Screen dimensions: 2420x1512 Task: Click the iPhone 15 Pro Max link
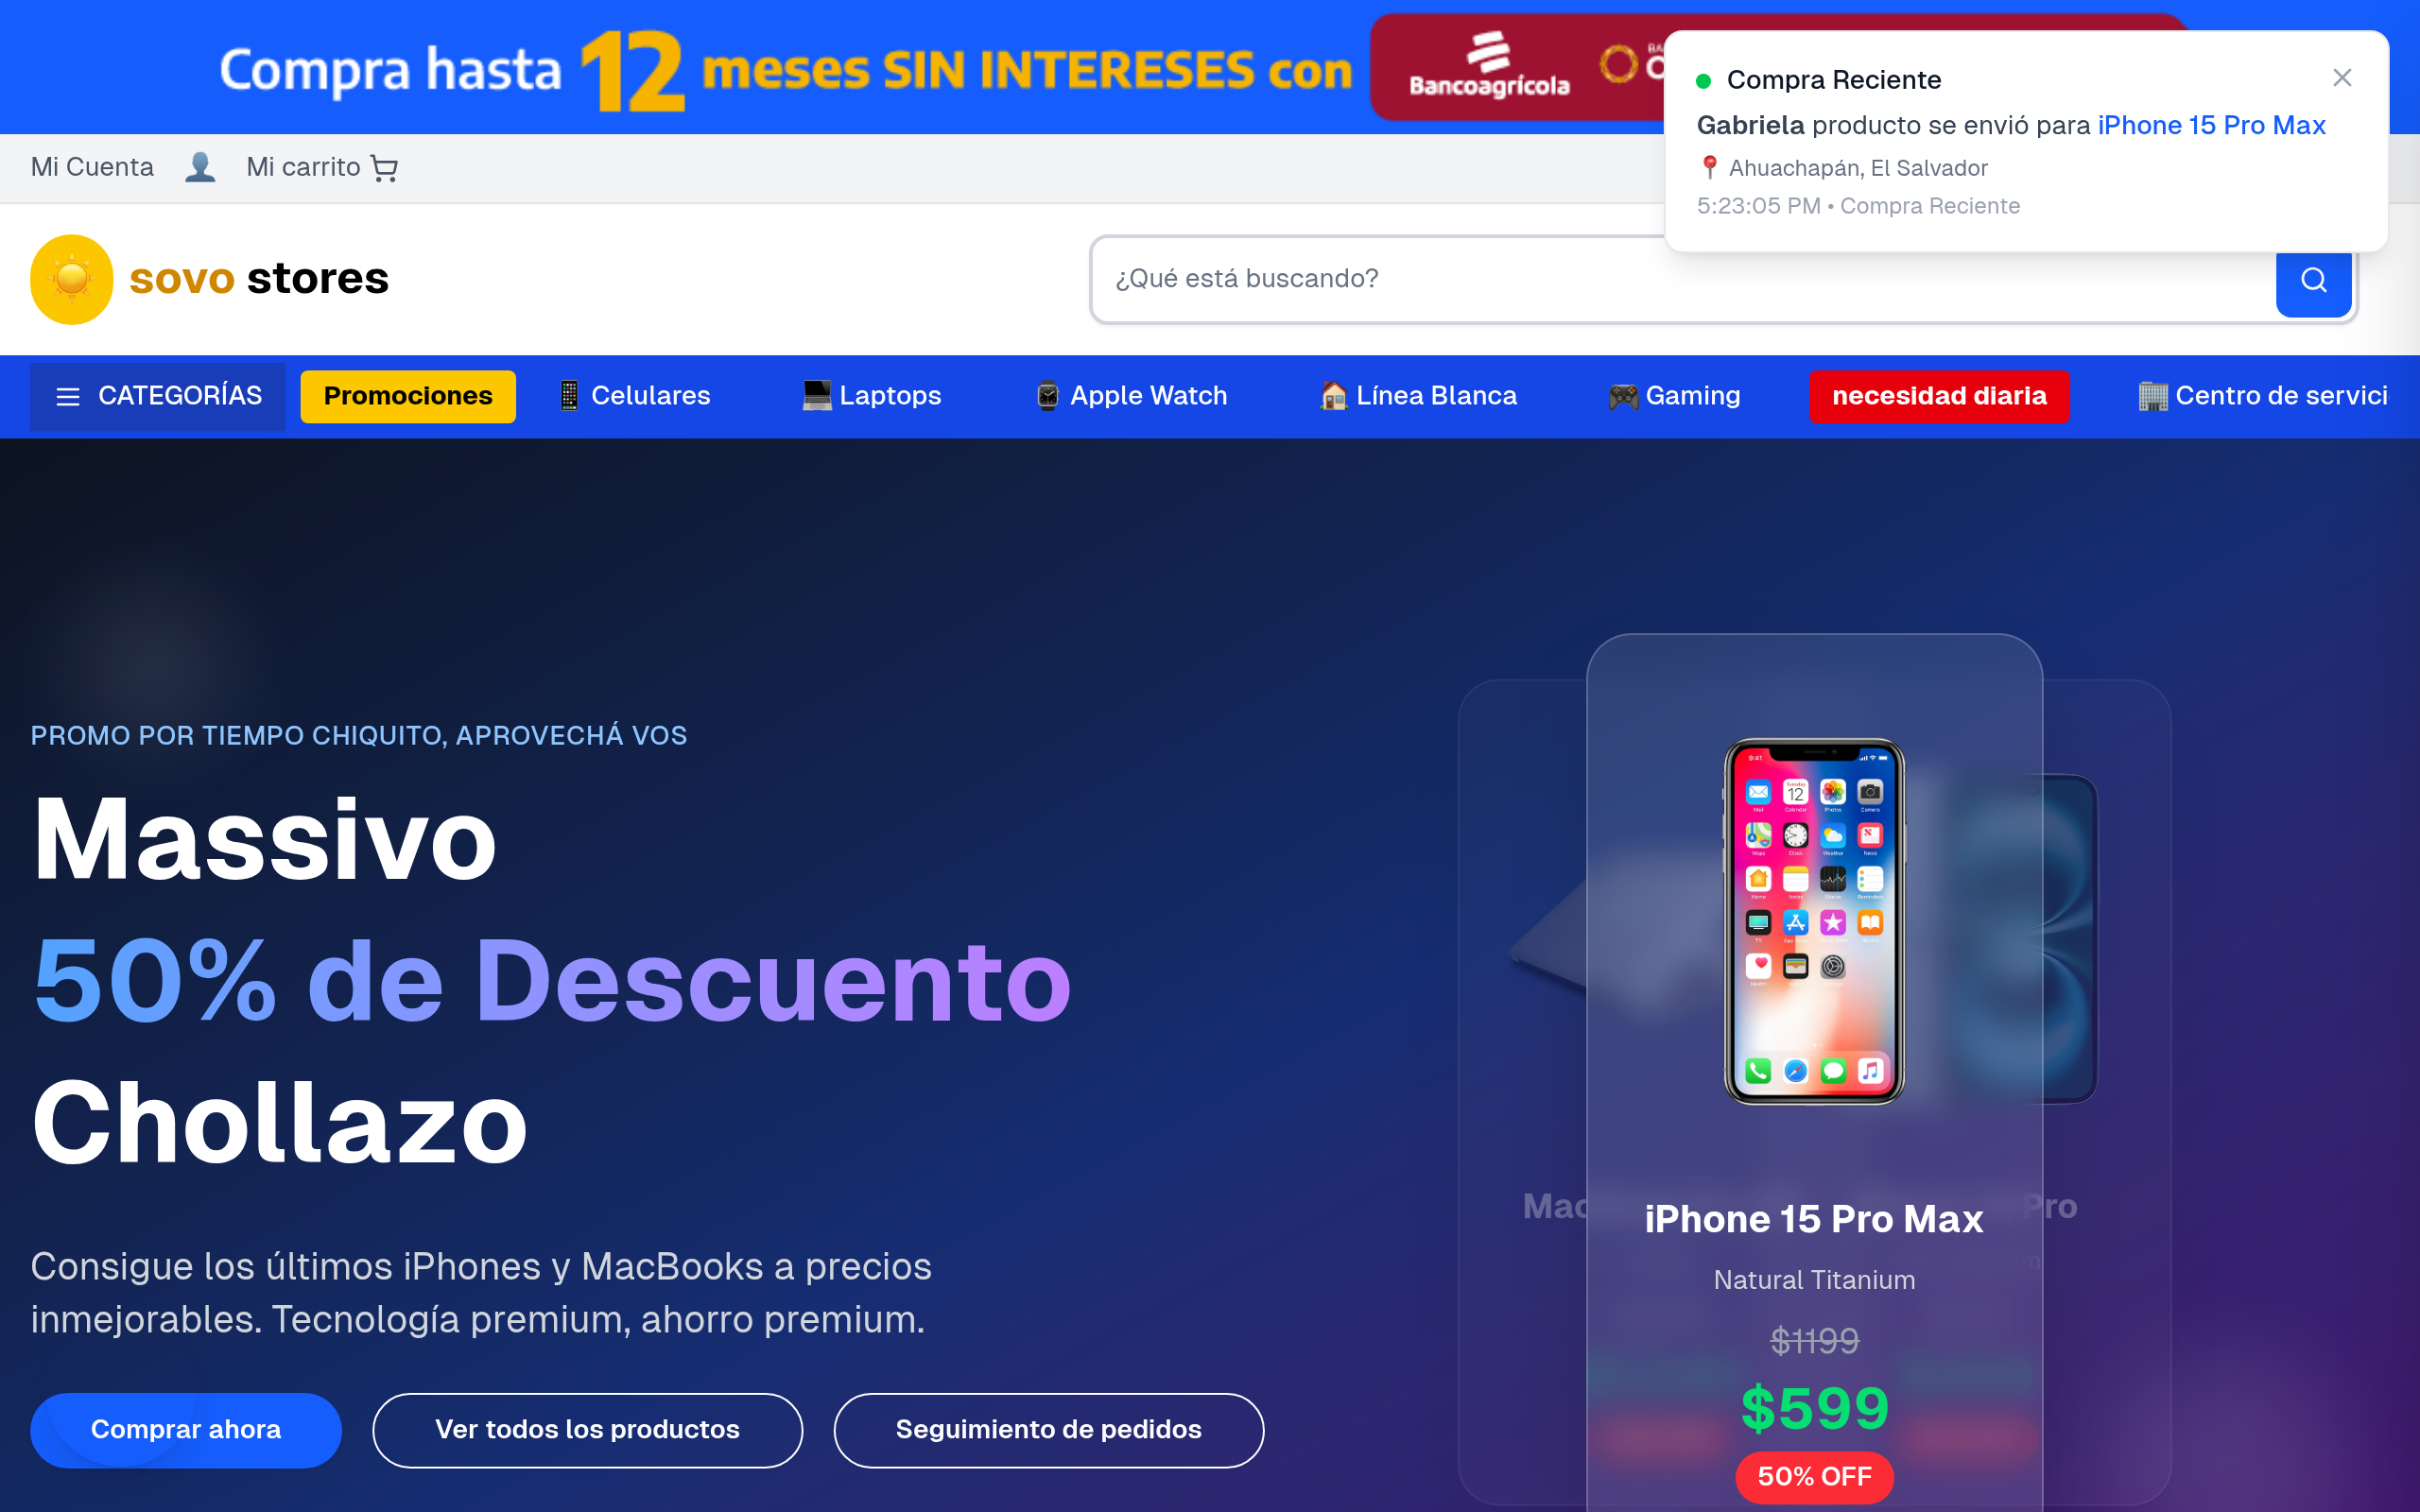pyautogui.click(x=2211, y=125)
